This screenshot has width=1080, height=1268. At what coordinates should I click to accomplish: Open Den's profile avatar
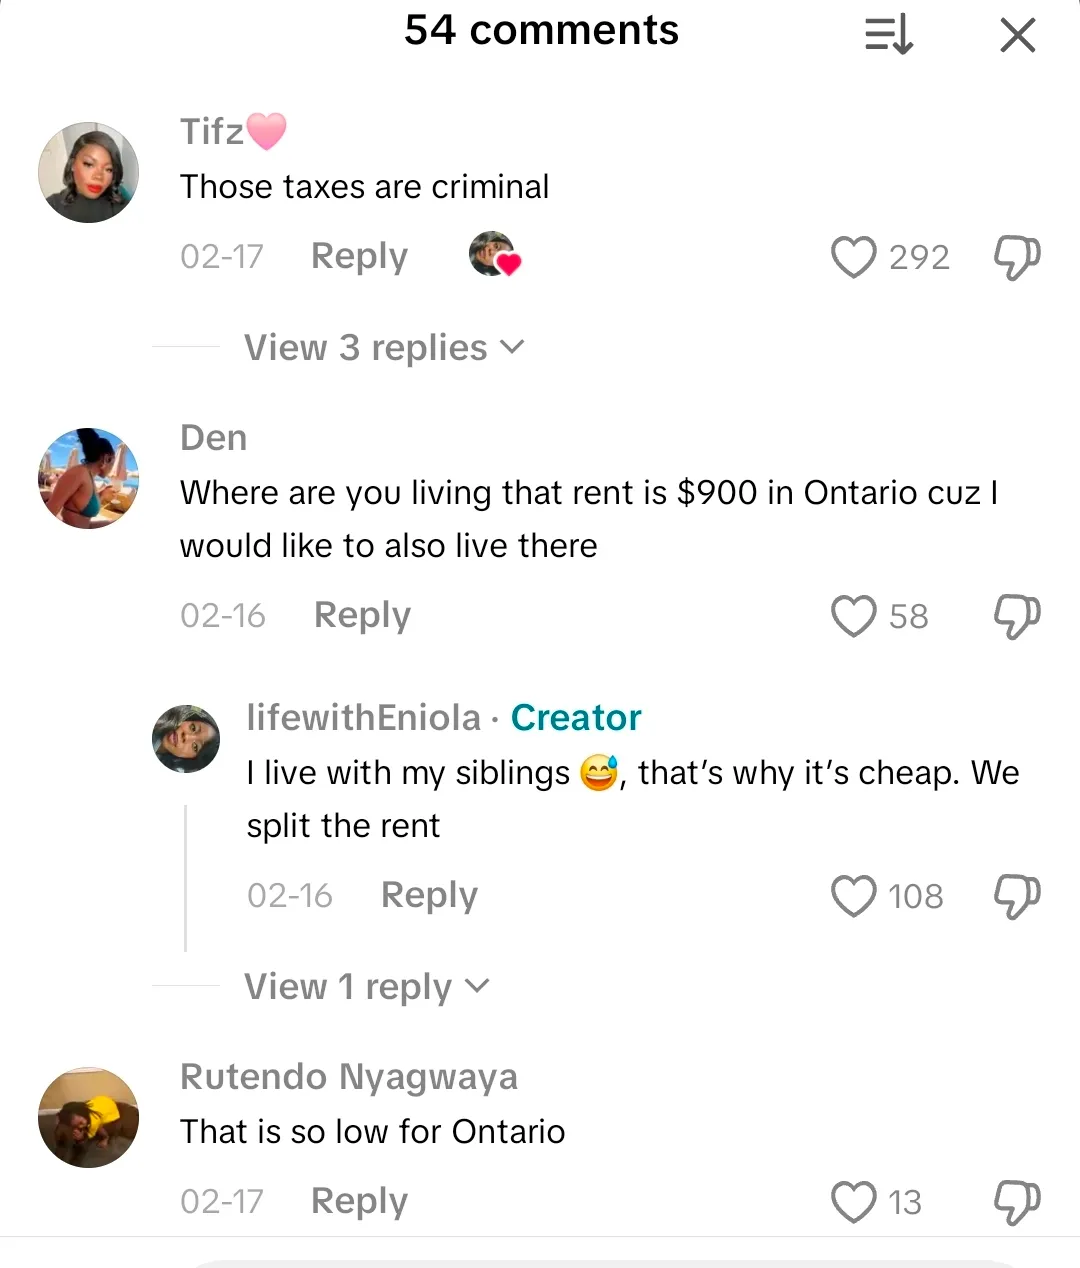point(88,478)
